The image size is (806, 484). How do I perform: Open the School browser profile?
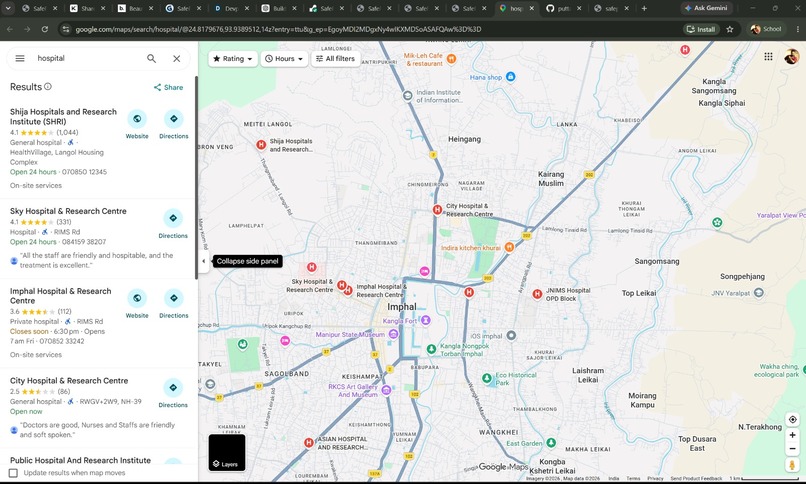(x=766, y=29)
